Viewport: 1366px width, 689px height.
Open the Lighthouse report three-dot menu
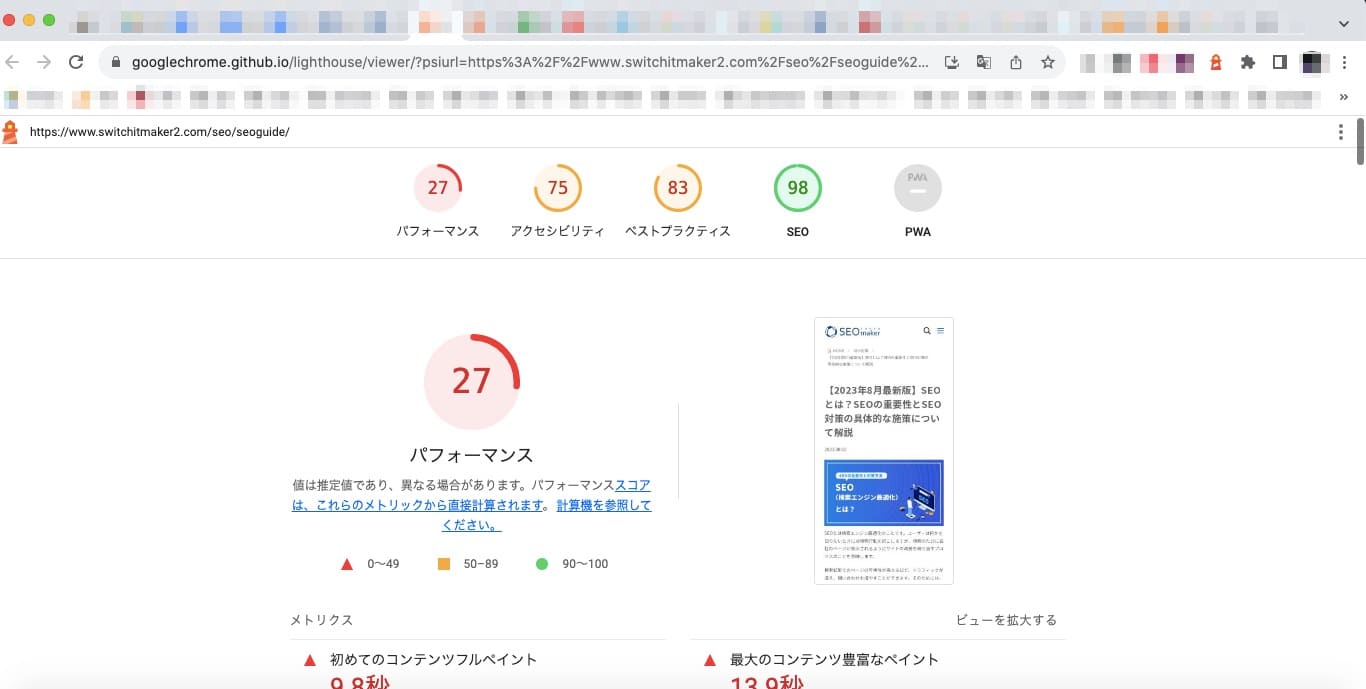tap(1340, 132)
